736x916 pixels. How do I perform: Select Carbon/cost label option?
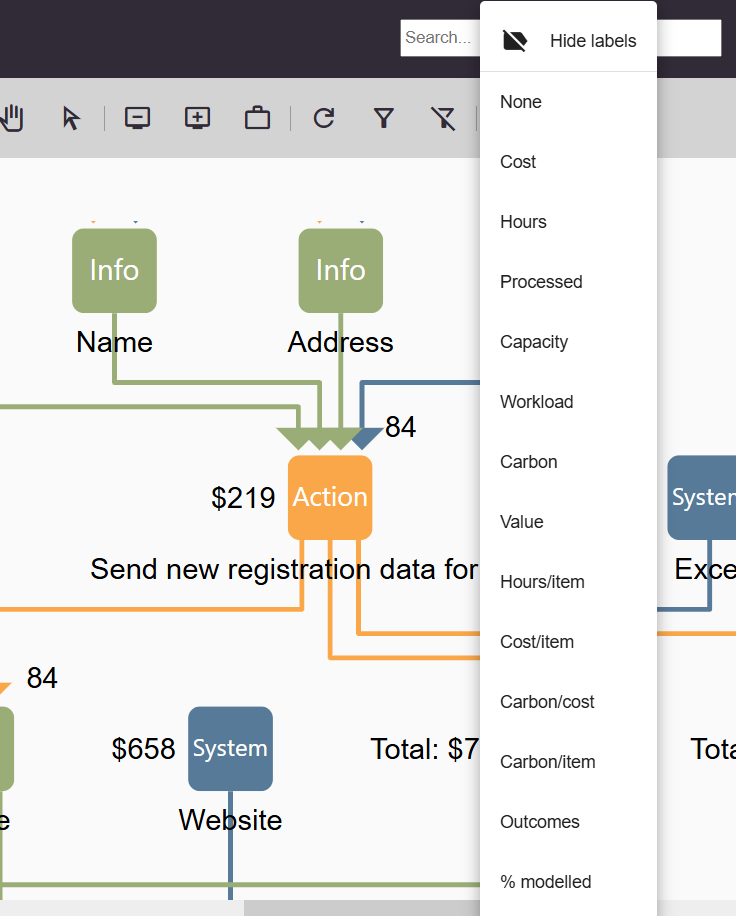coord(568,702)
